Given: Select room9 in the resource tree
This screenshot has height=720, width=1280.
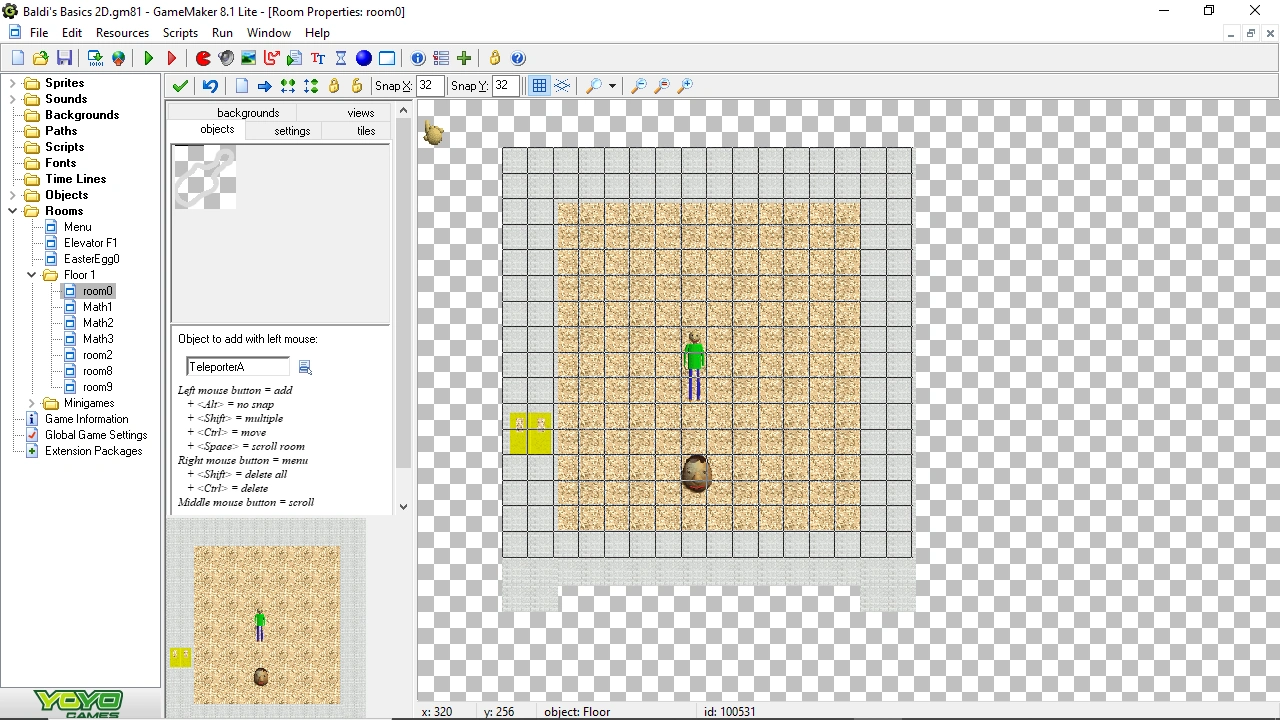Looking at the screenshot, I should click(x=97, y=387).
